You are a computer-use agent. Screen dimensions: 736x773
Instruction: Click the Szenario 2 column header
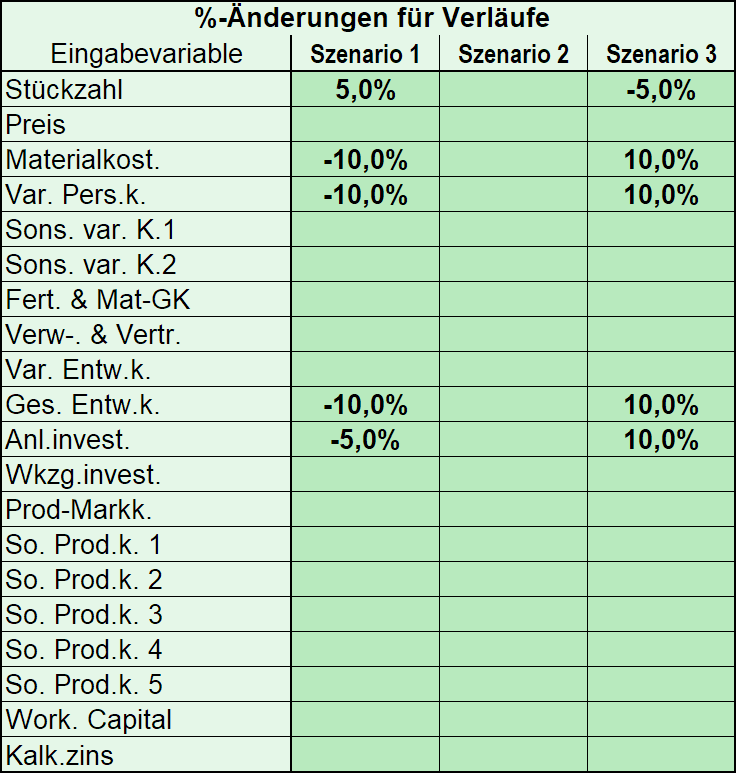pyautogui.click(x=513, y=54)
